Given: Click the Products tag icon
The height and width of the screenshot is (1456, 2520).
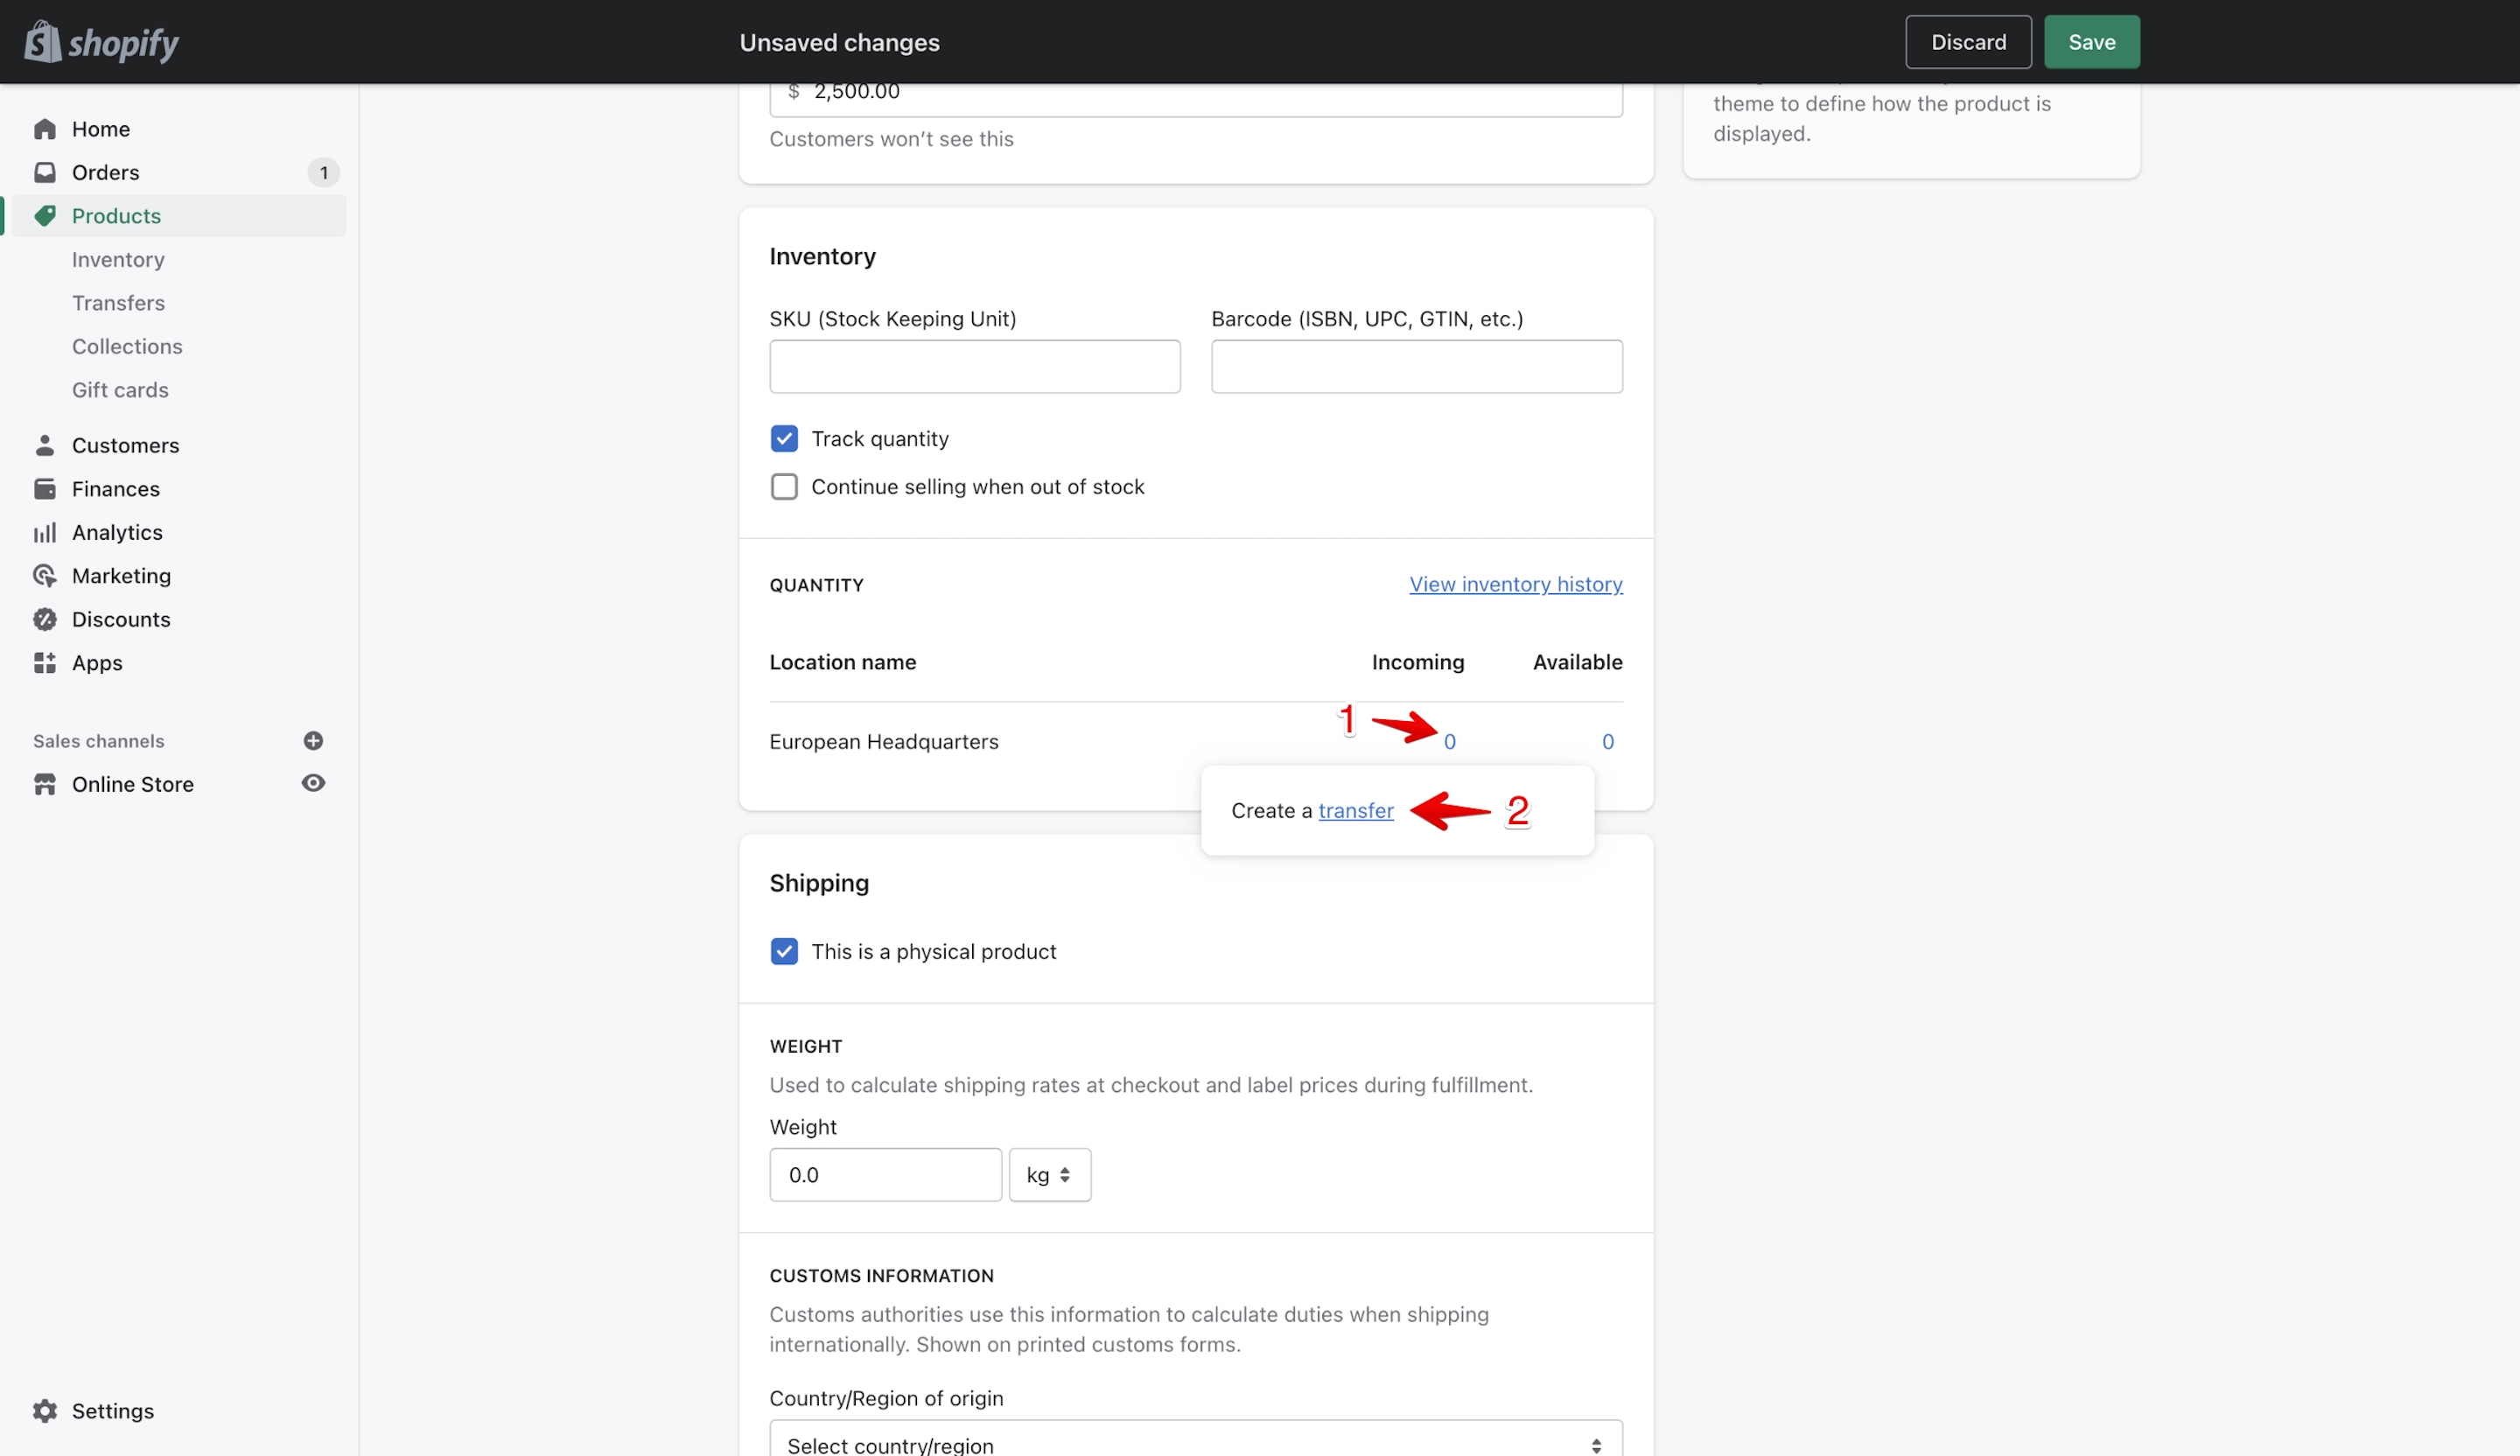Looking at the screenshot, I should 44,216.
